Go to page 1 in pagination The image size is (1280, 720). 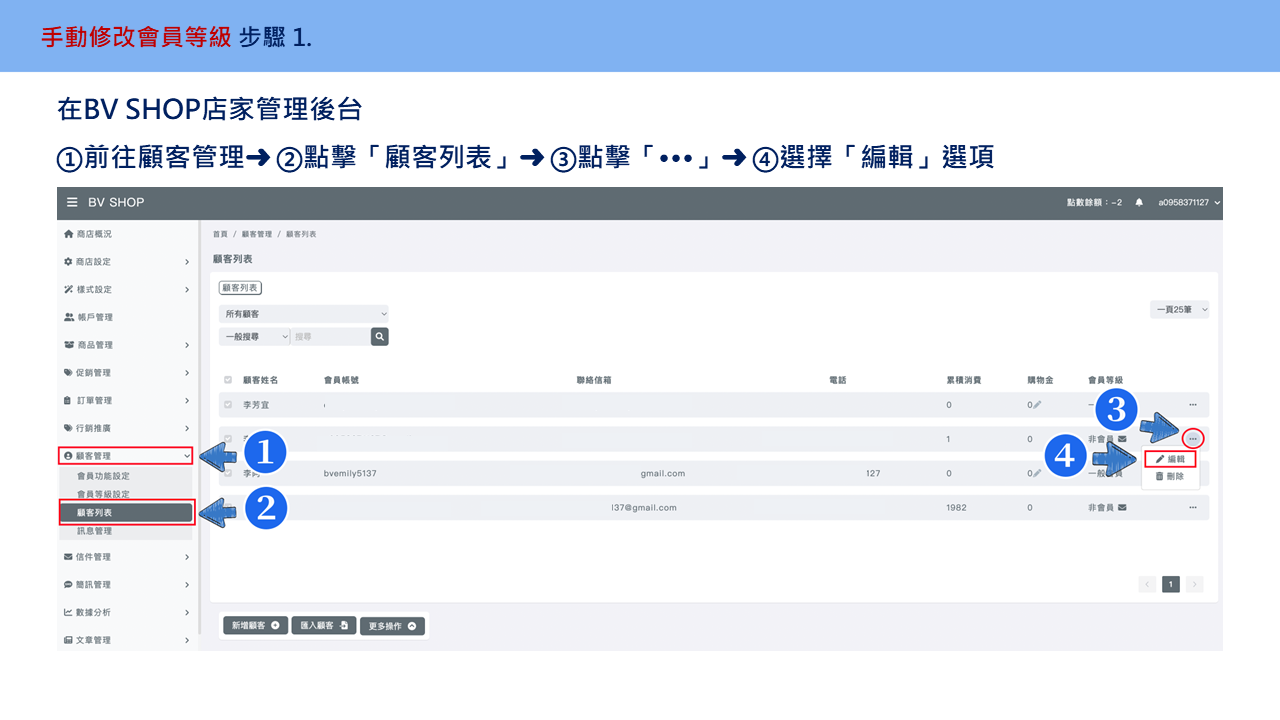pos(1171,584)
